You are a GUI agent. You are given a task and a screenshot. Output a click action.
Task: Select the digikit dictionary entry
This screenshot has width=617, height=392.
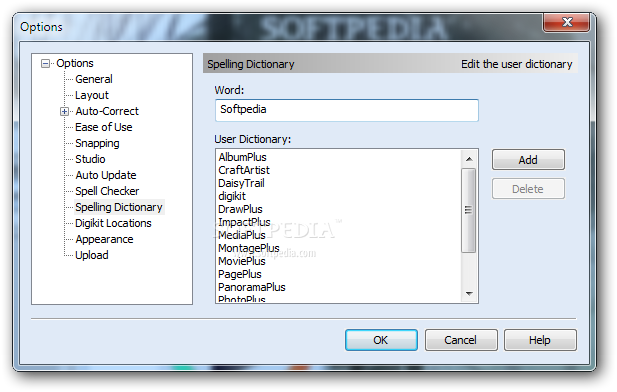(232, 196)
